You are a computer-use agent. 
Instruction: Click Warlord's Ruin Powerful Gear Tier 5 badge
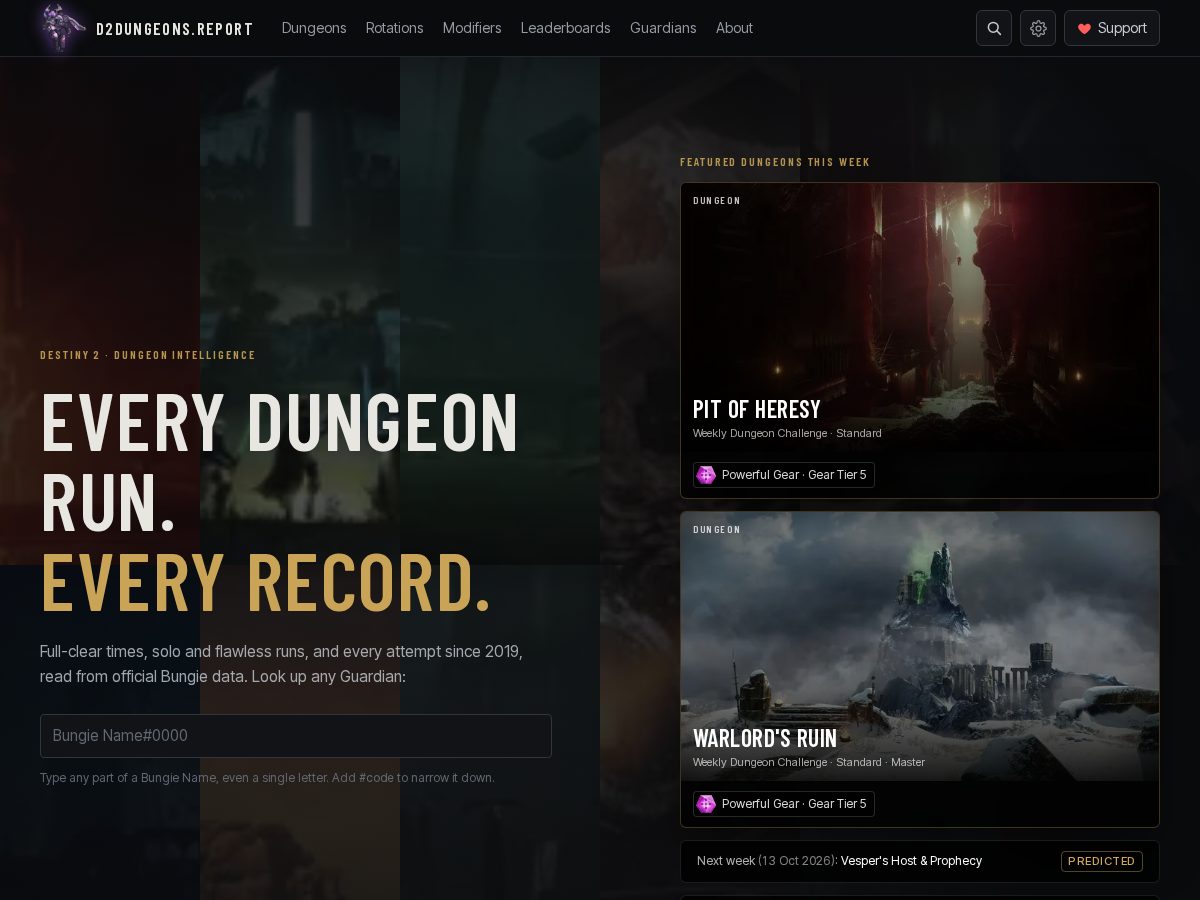click(784, 804)
